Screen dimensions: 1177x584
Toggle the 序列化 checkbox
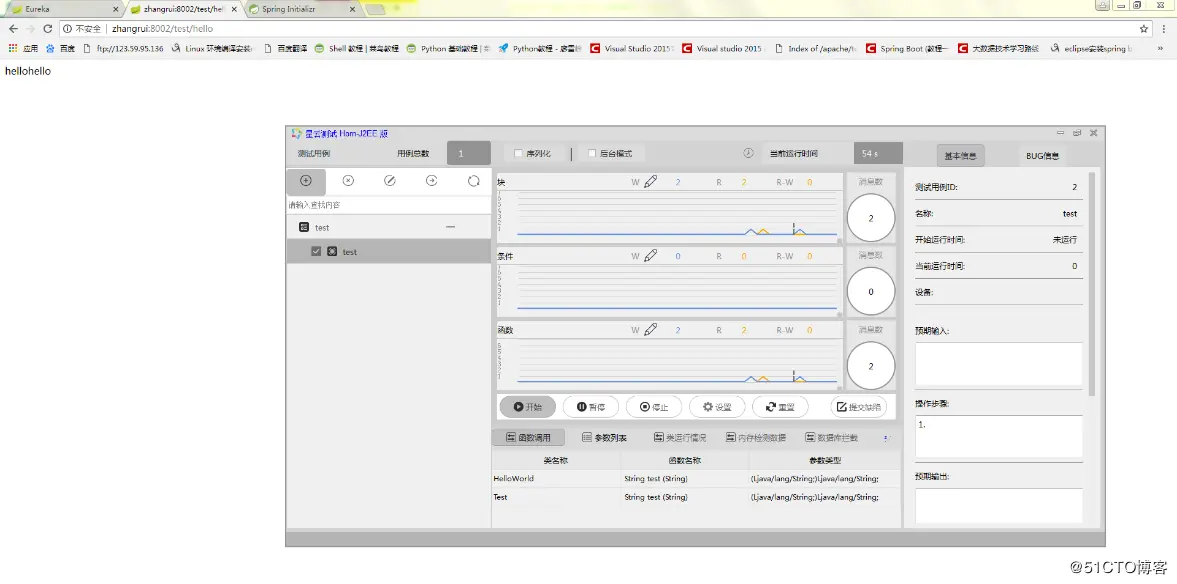pos(518,153)
